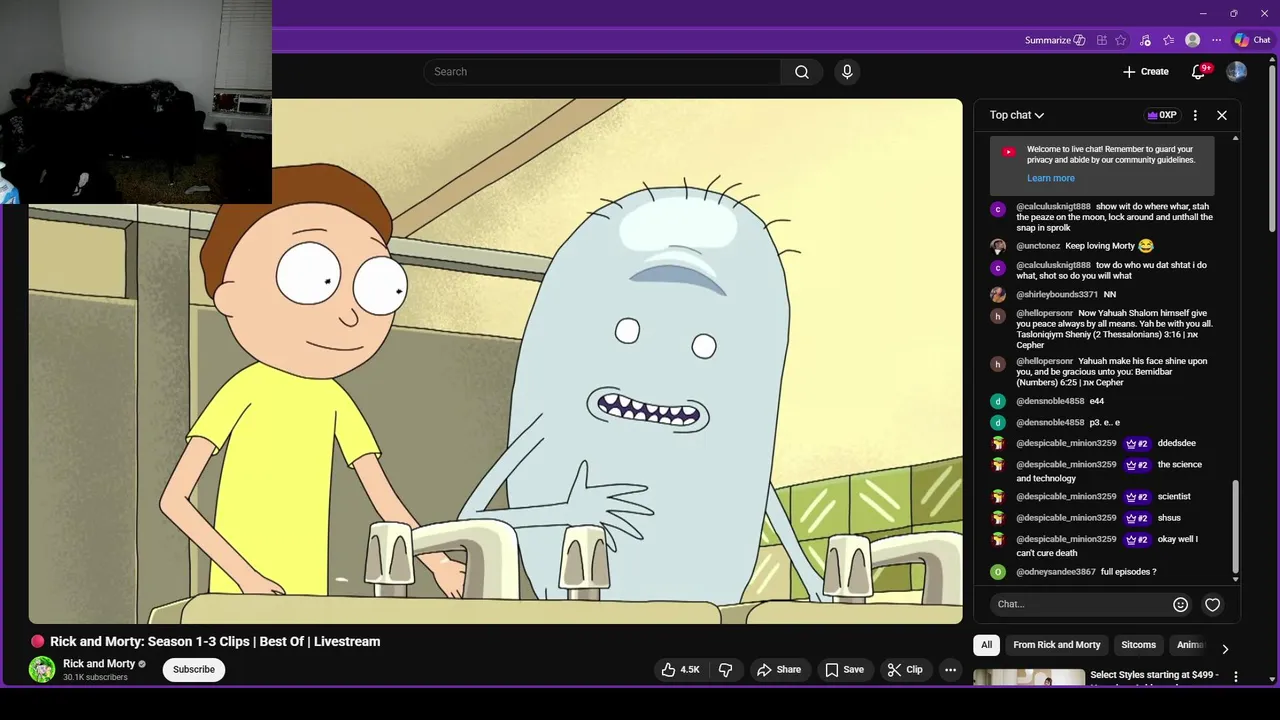Click the Create button
This screenshot has height=720, width=1280.
tap(1146, 72)
